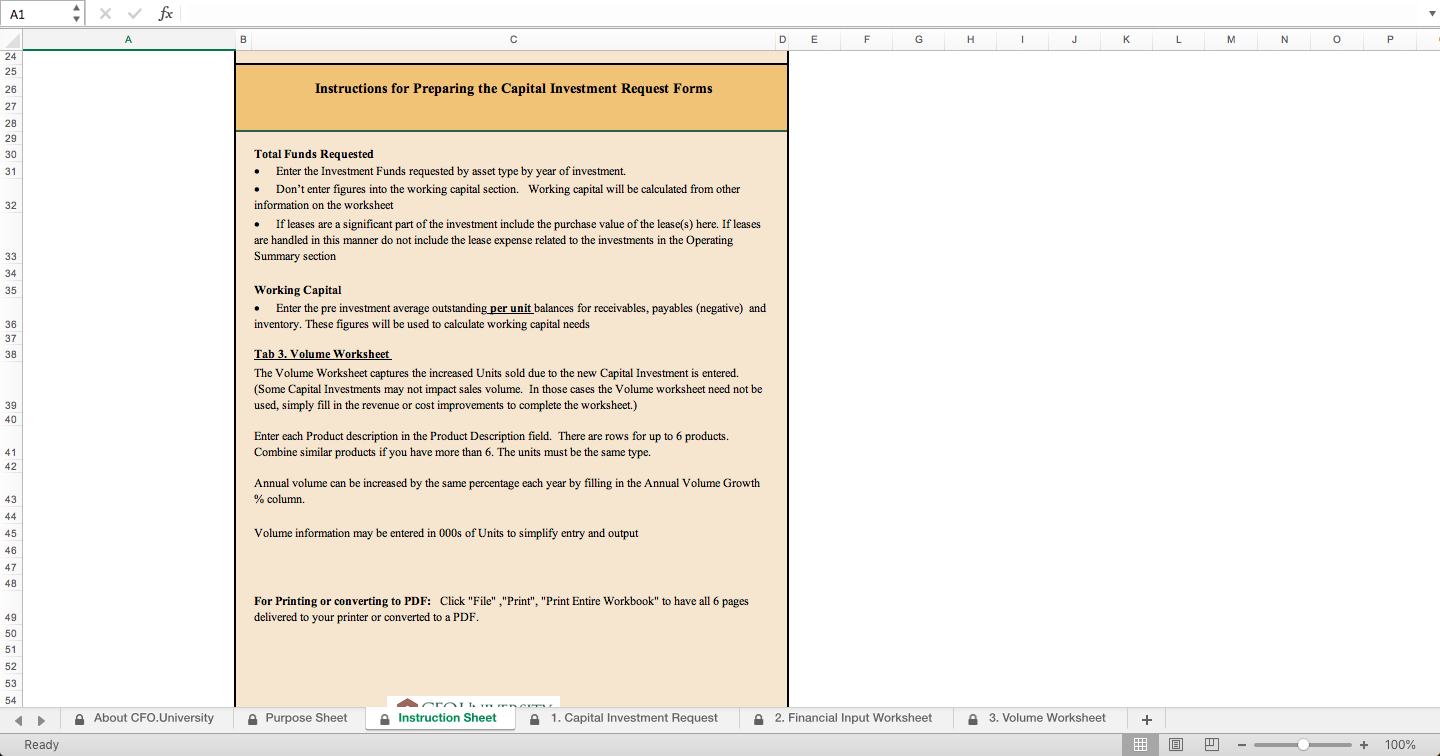Screen dimensions: 1440x756
Task: Click the Total Funds Requested heading
Action: (314, 154)
